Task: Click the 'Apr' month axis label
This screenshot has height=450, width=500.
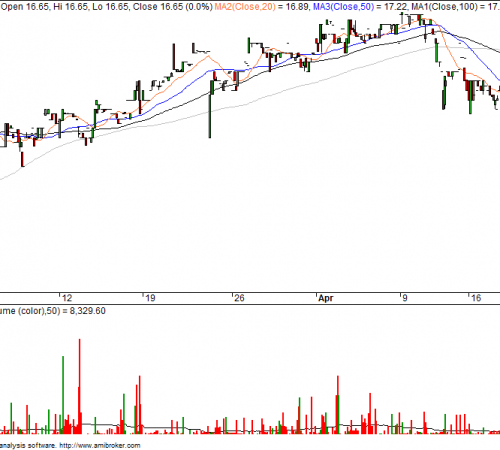Action: (x=325, y=298)
